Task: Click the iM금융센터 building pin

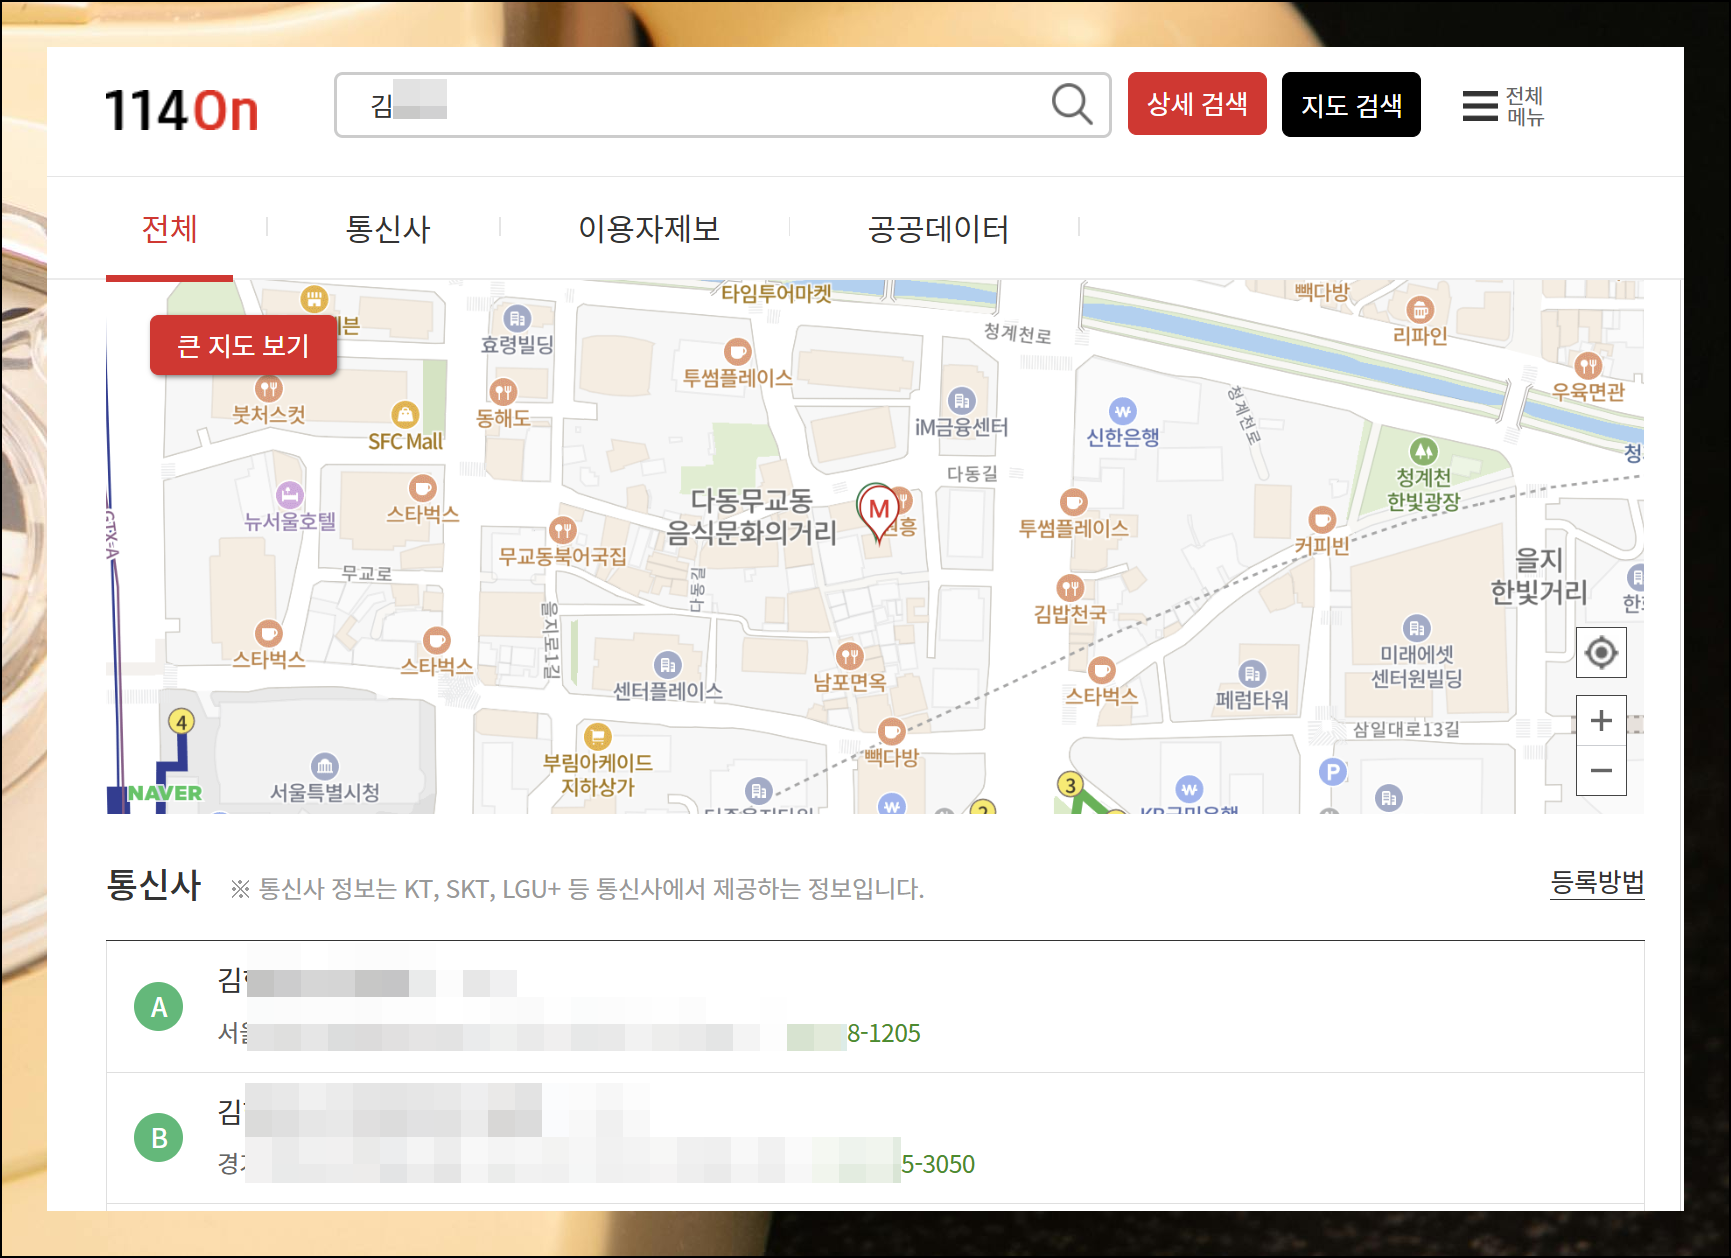Action: pos(961,401)
